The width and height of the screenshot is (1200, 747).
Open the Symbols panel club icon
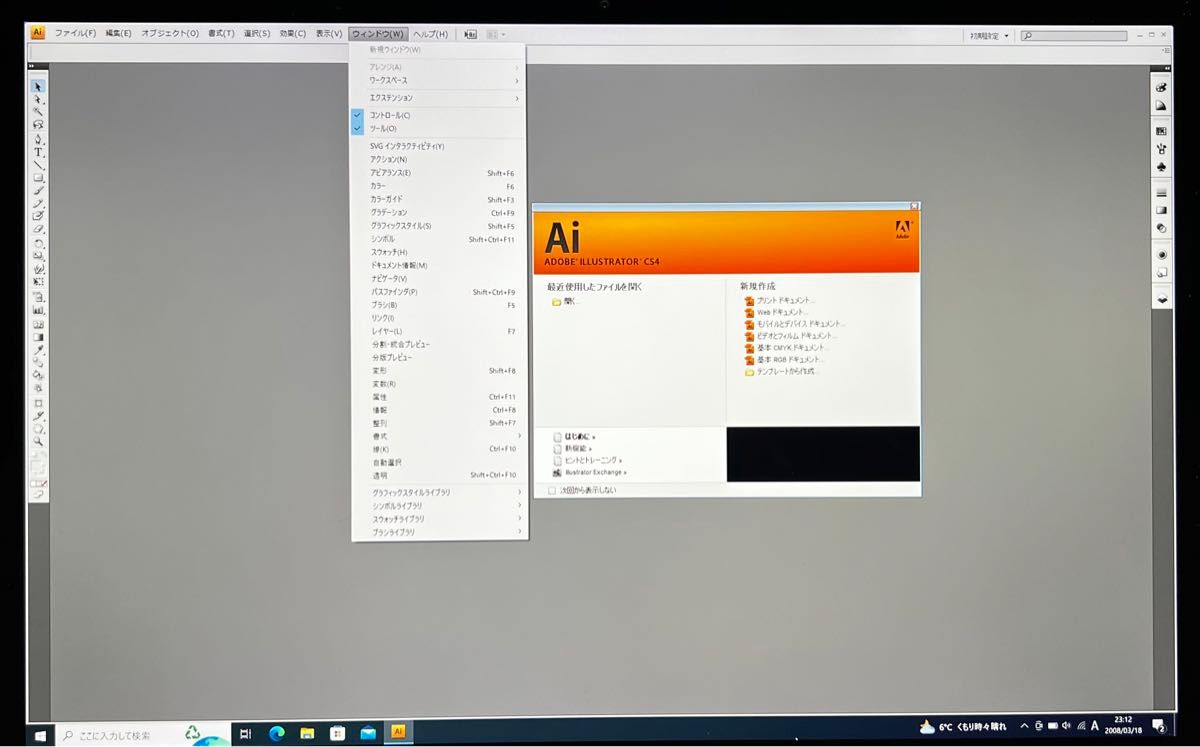(1161, 167)
